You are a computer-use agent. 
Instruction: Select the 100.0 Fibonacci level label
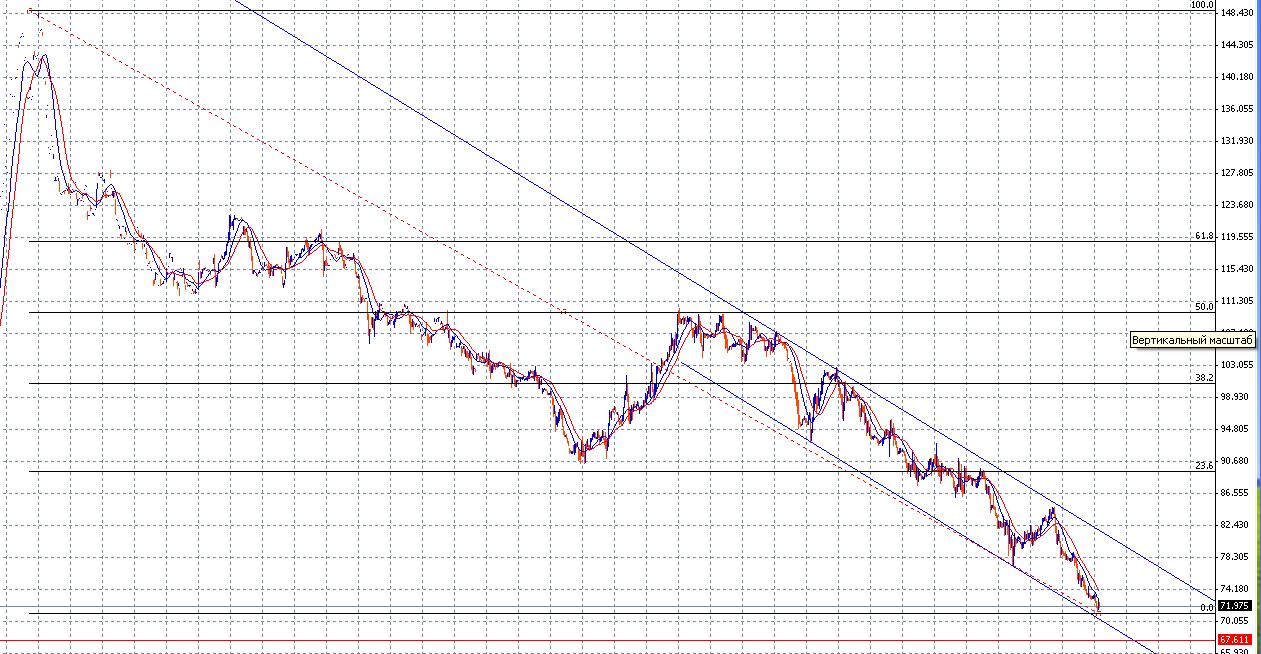pyautogui.click(x=1202, y=5)
